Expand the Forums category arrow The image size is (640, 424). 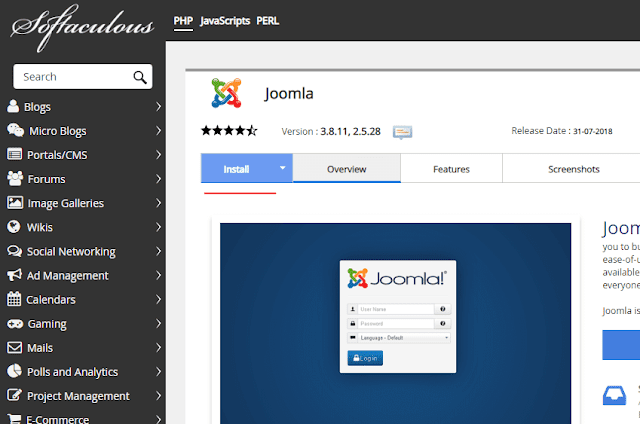(x=159, y=179)
